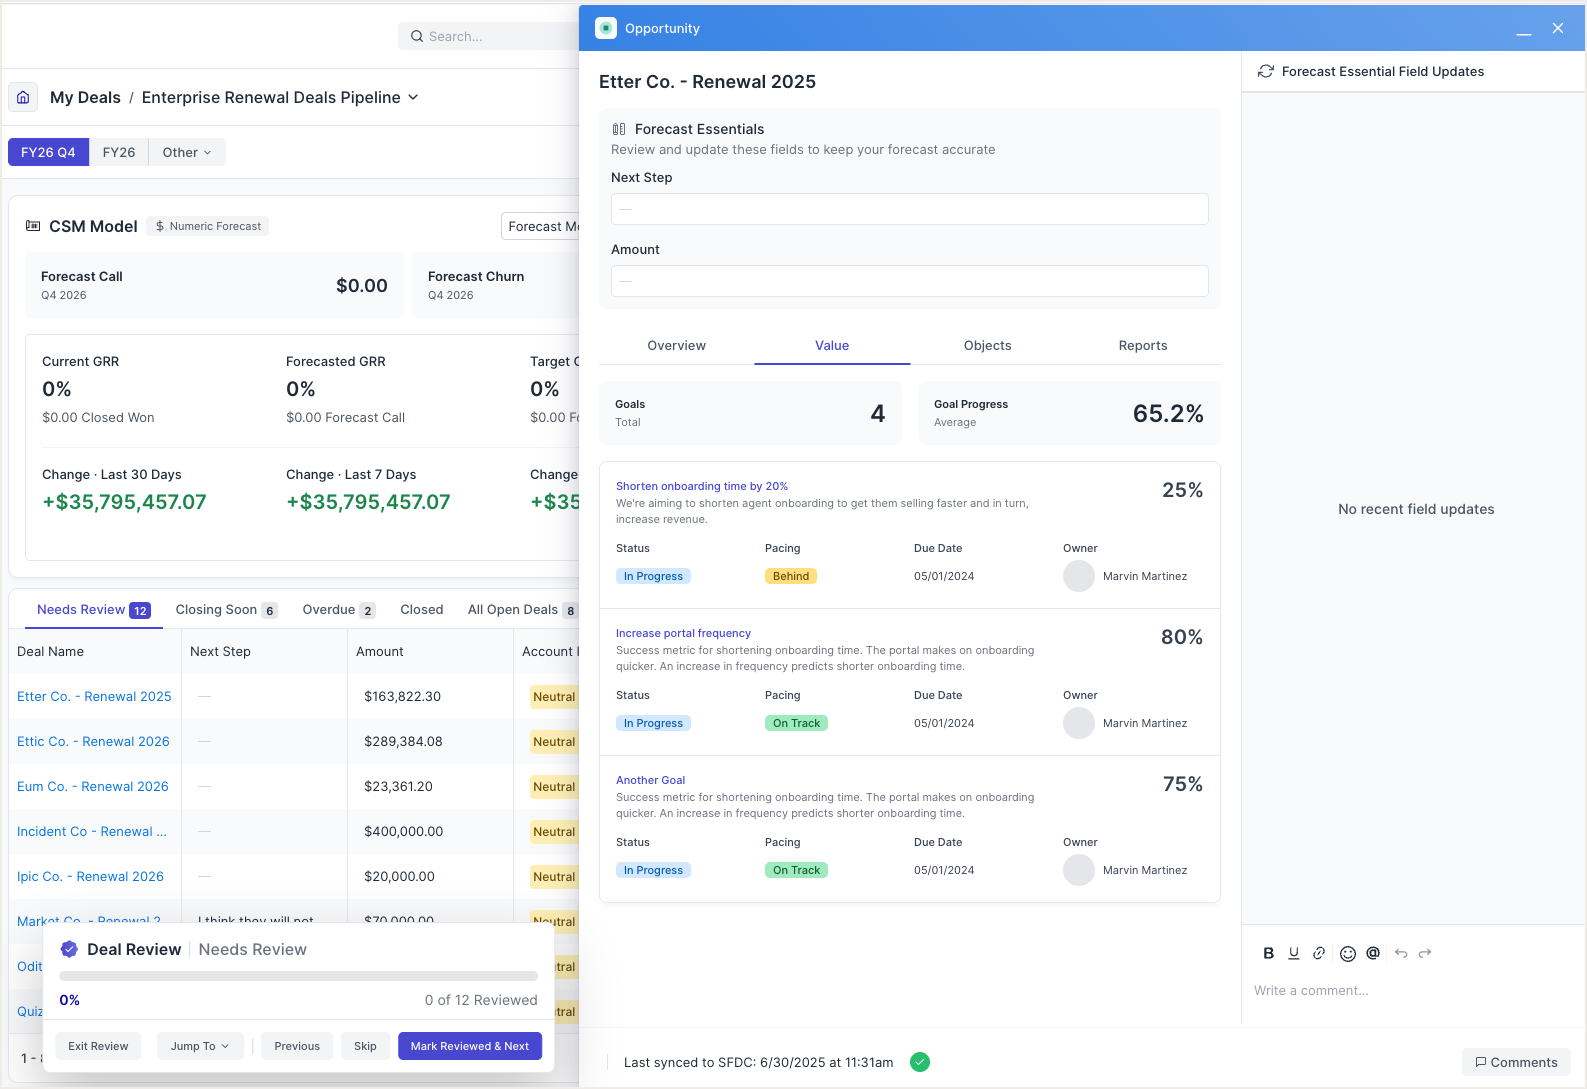The width and height of the screenshot is (1587, 1089).
Task: Switch to the Objects tab
Action: pyautogui.click(x=987, y=345)
